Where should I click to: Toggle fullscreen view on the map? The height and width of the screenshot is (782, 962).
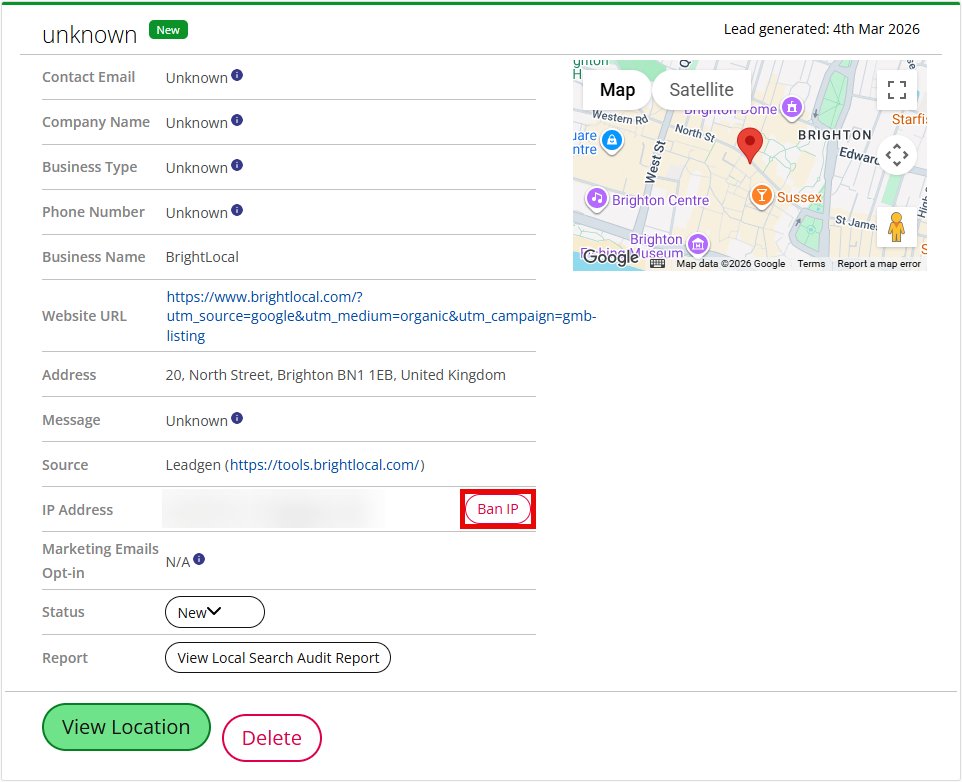pyautogui.click(x=896, y=90)
